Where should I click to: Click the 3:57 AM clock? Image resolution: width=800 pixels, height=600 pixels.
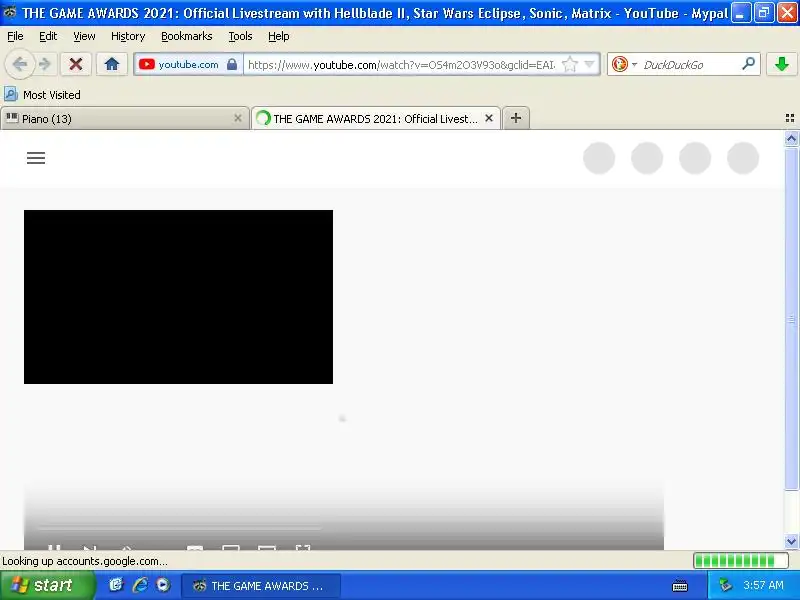point(764,585)
